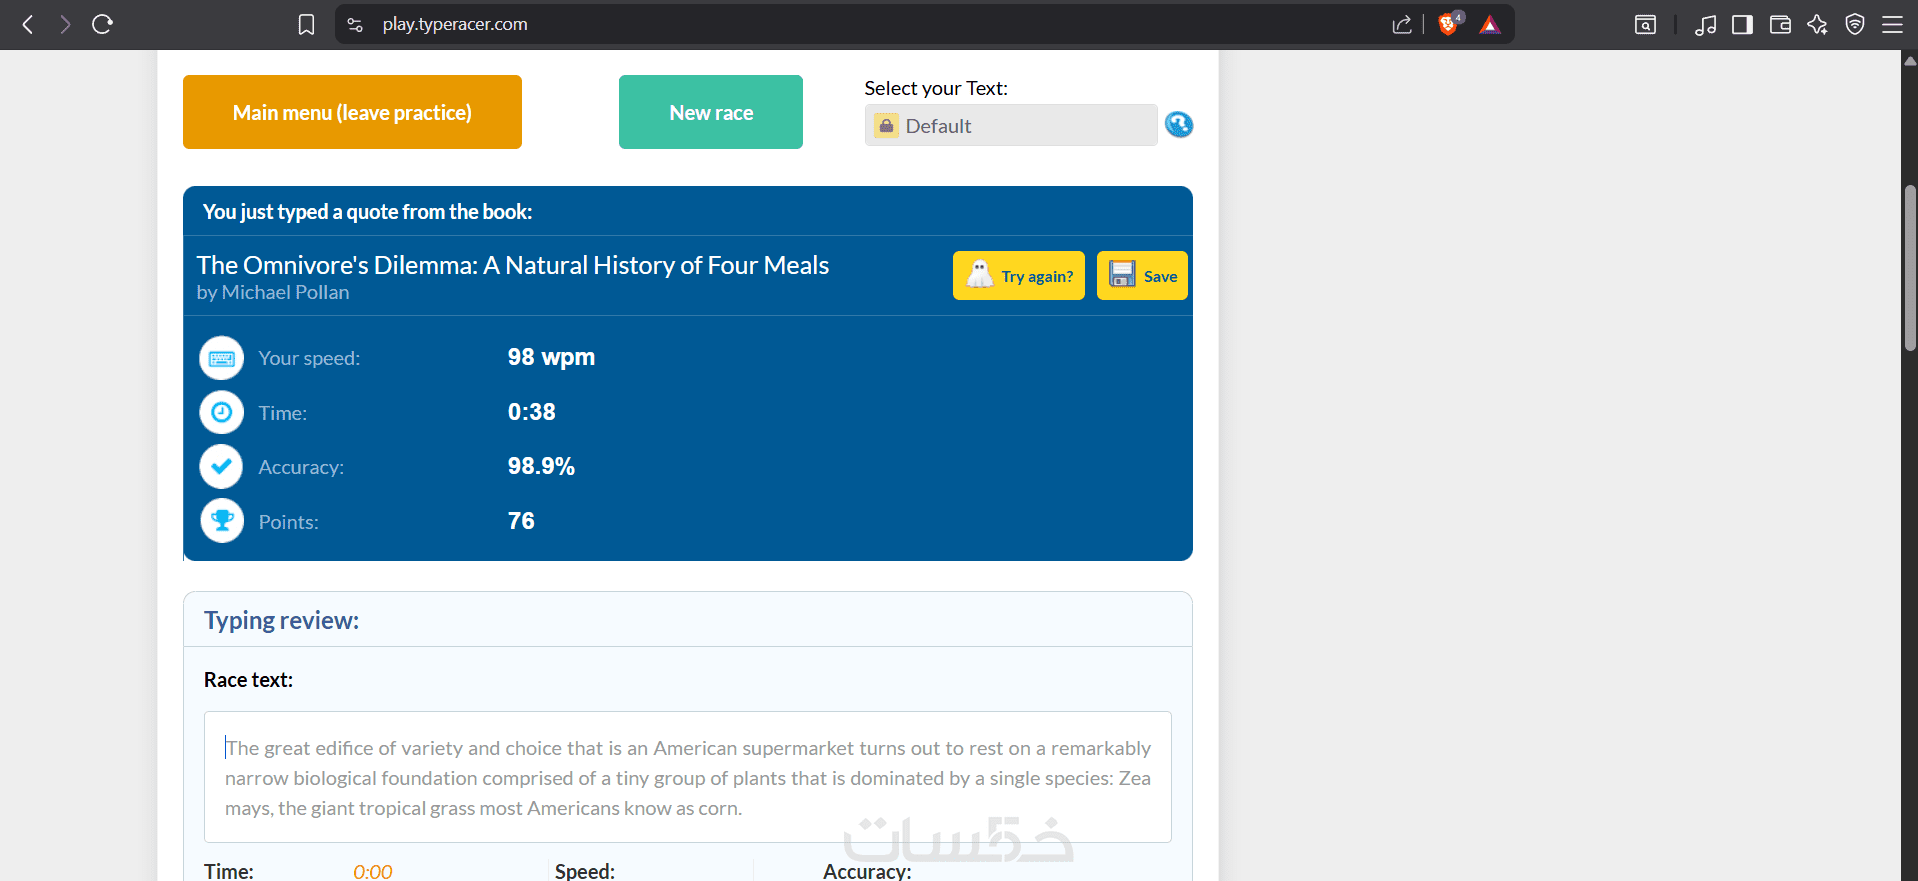Click the 0:00 replay time value
1918x881 pixels.
(x=372, y=871)
